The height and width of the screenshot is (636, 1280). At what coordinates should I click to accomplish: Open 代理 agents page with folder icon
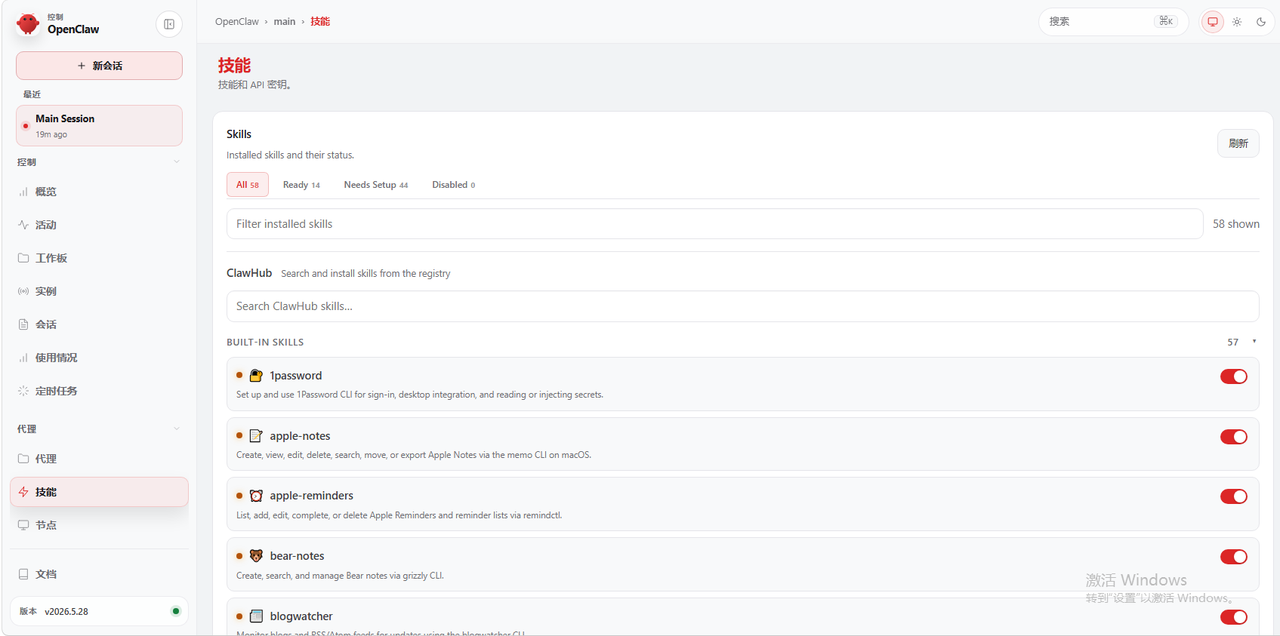coord(99,459)
